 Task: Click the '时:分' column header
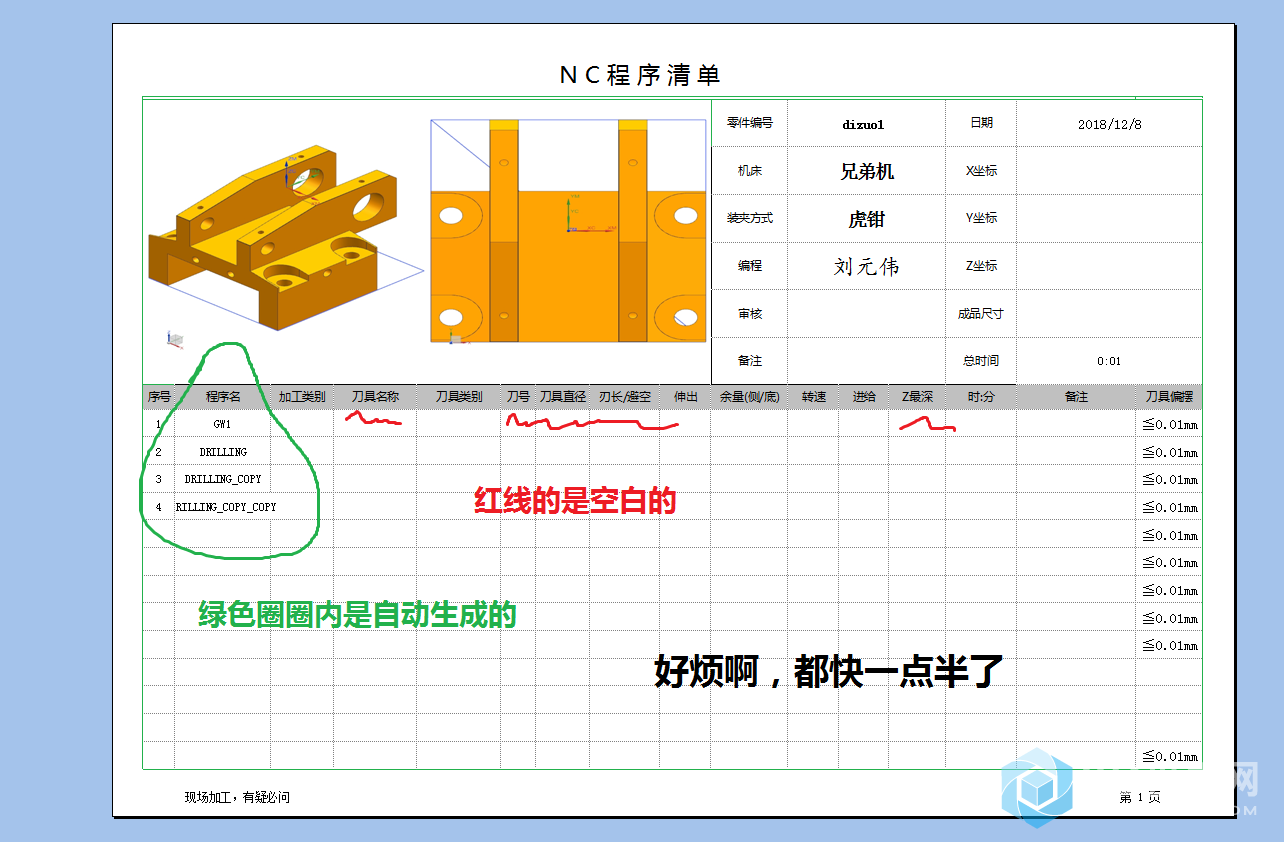(981, 397)
